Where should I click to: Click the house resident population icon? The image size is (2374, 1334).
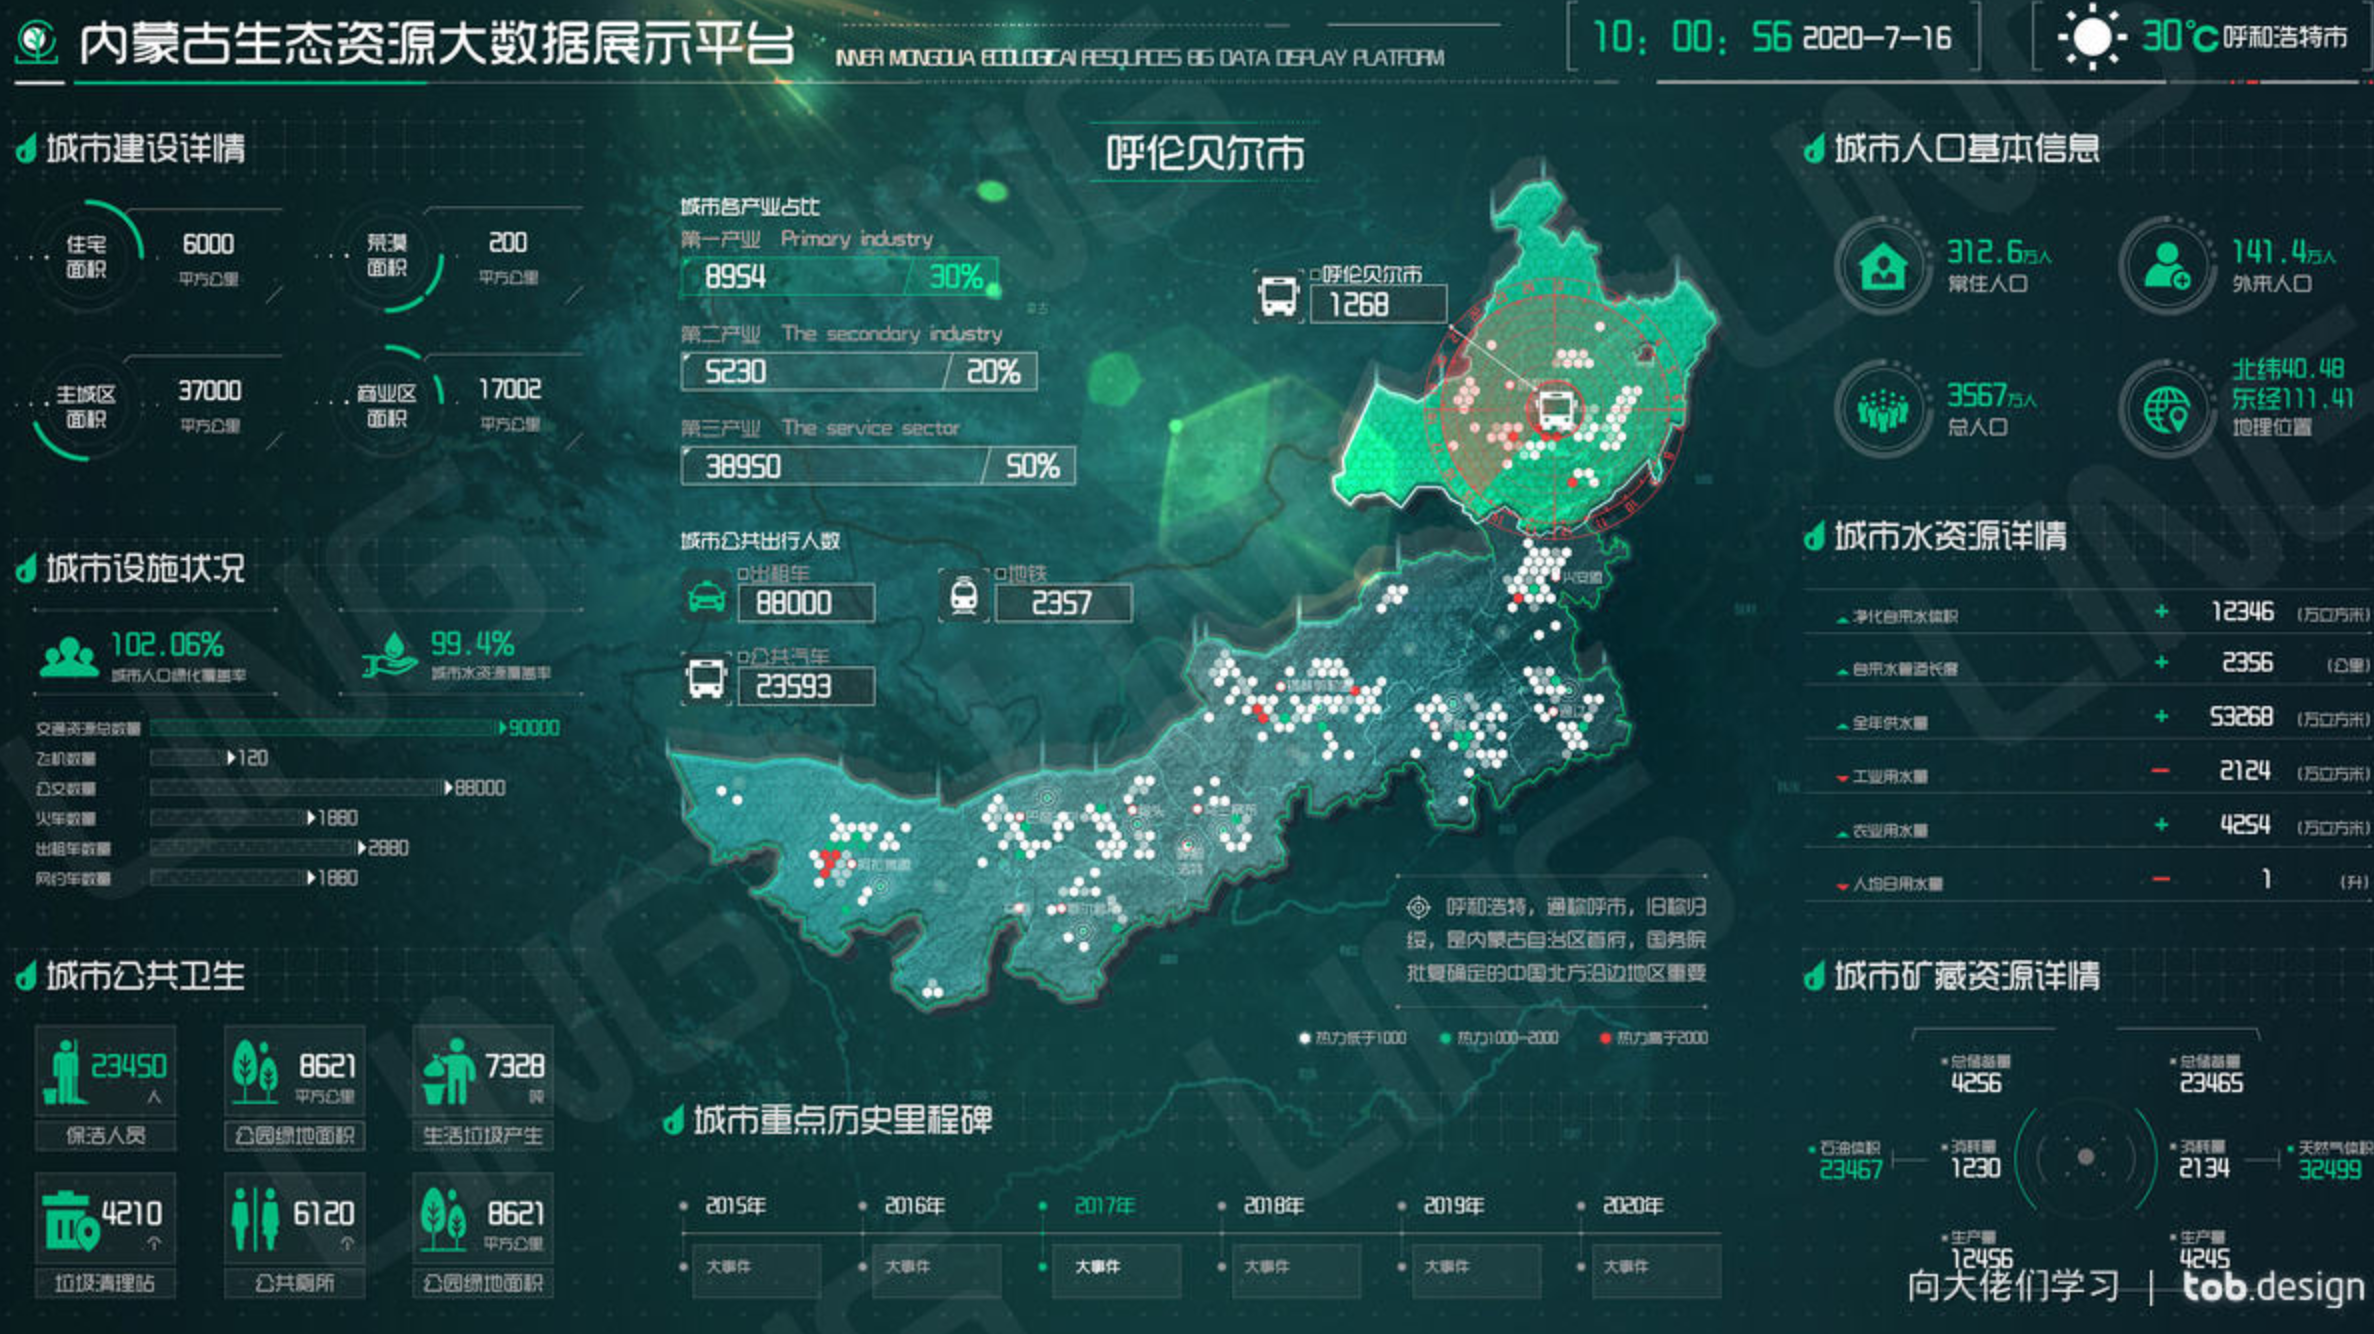point(1883,266)
